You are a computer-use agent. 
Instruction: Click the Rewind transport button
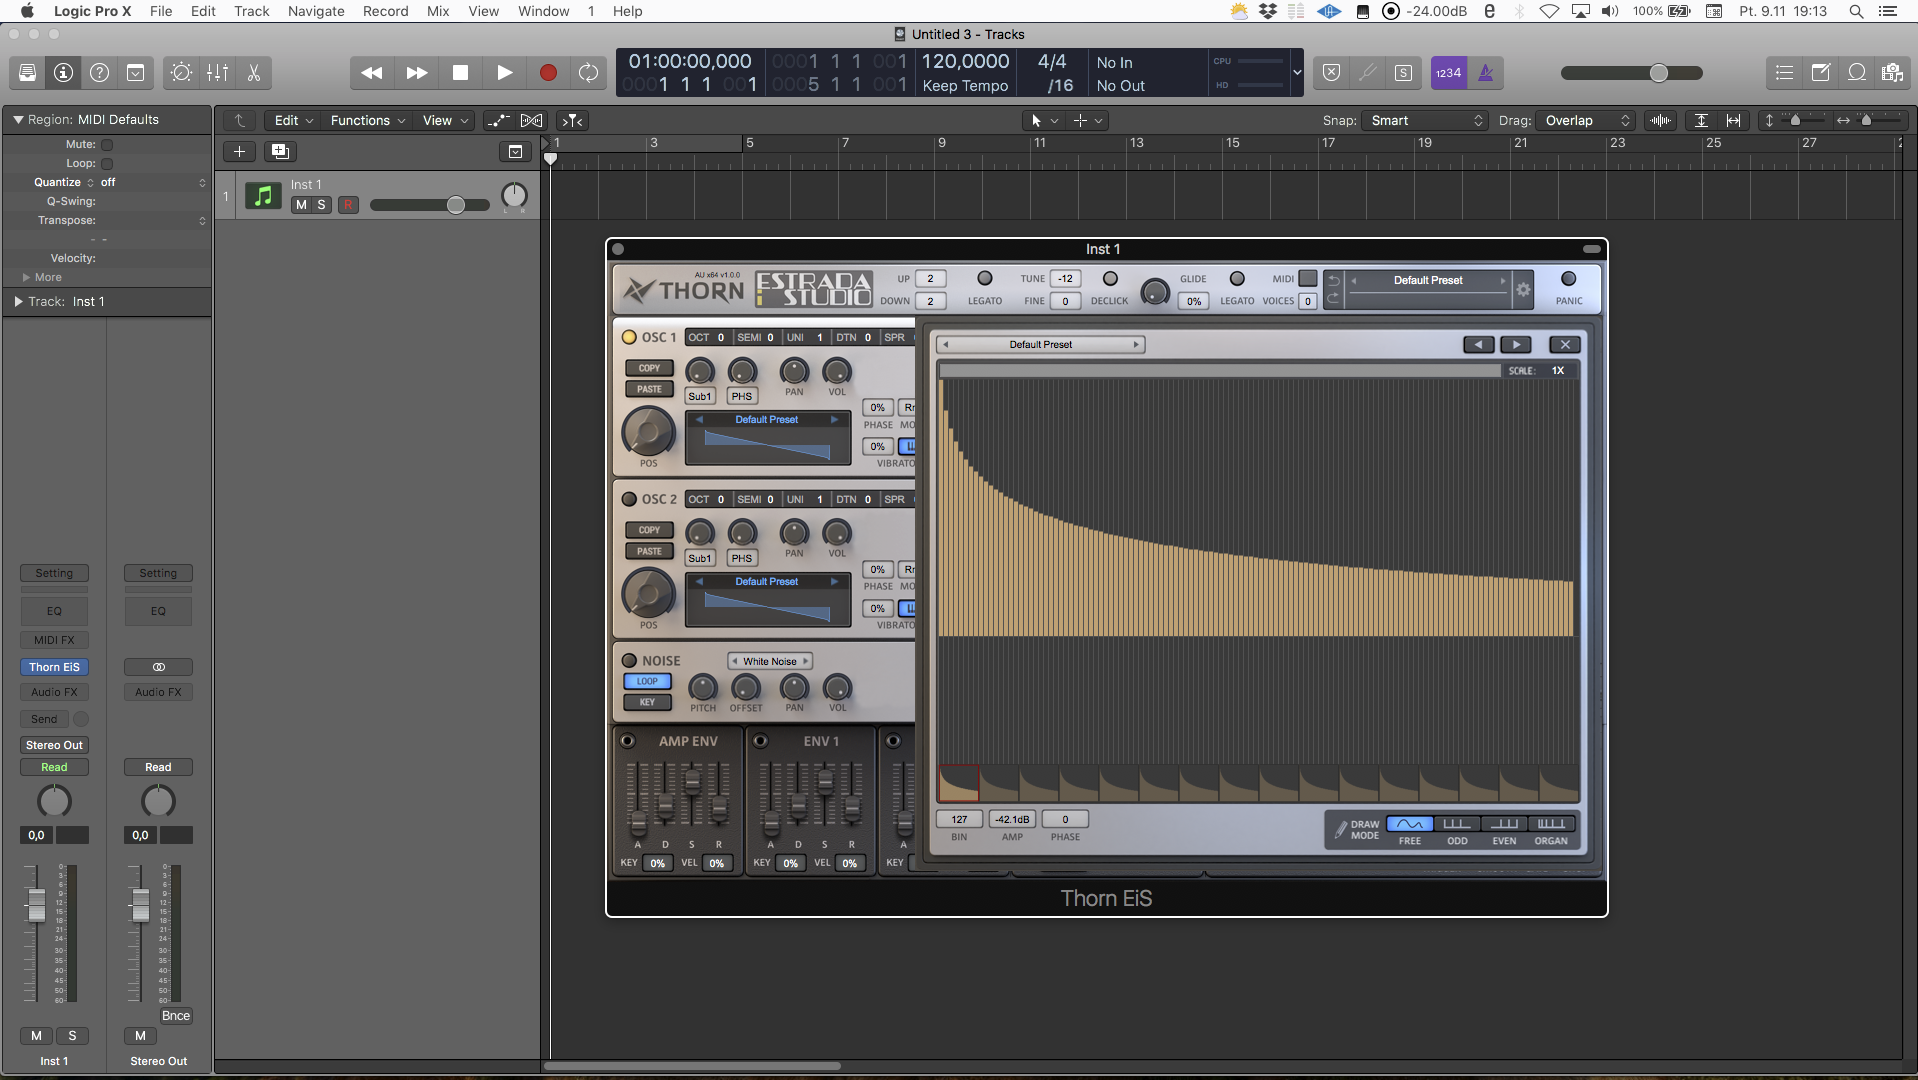point(371,73)
